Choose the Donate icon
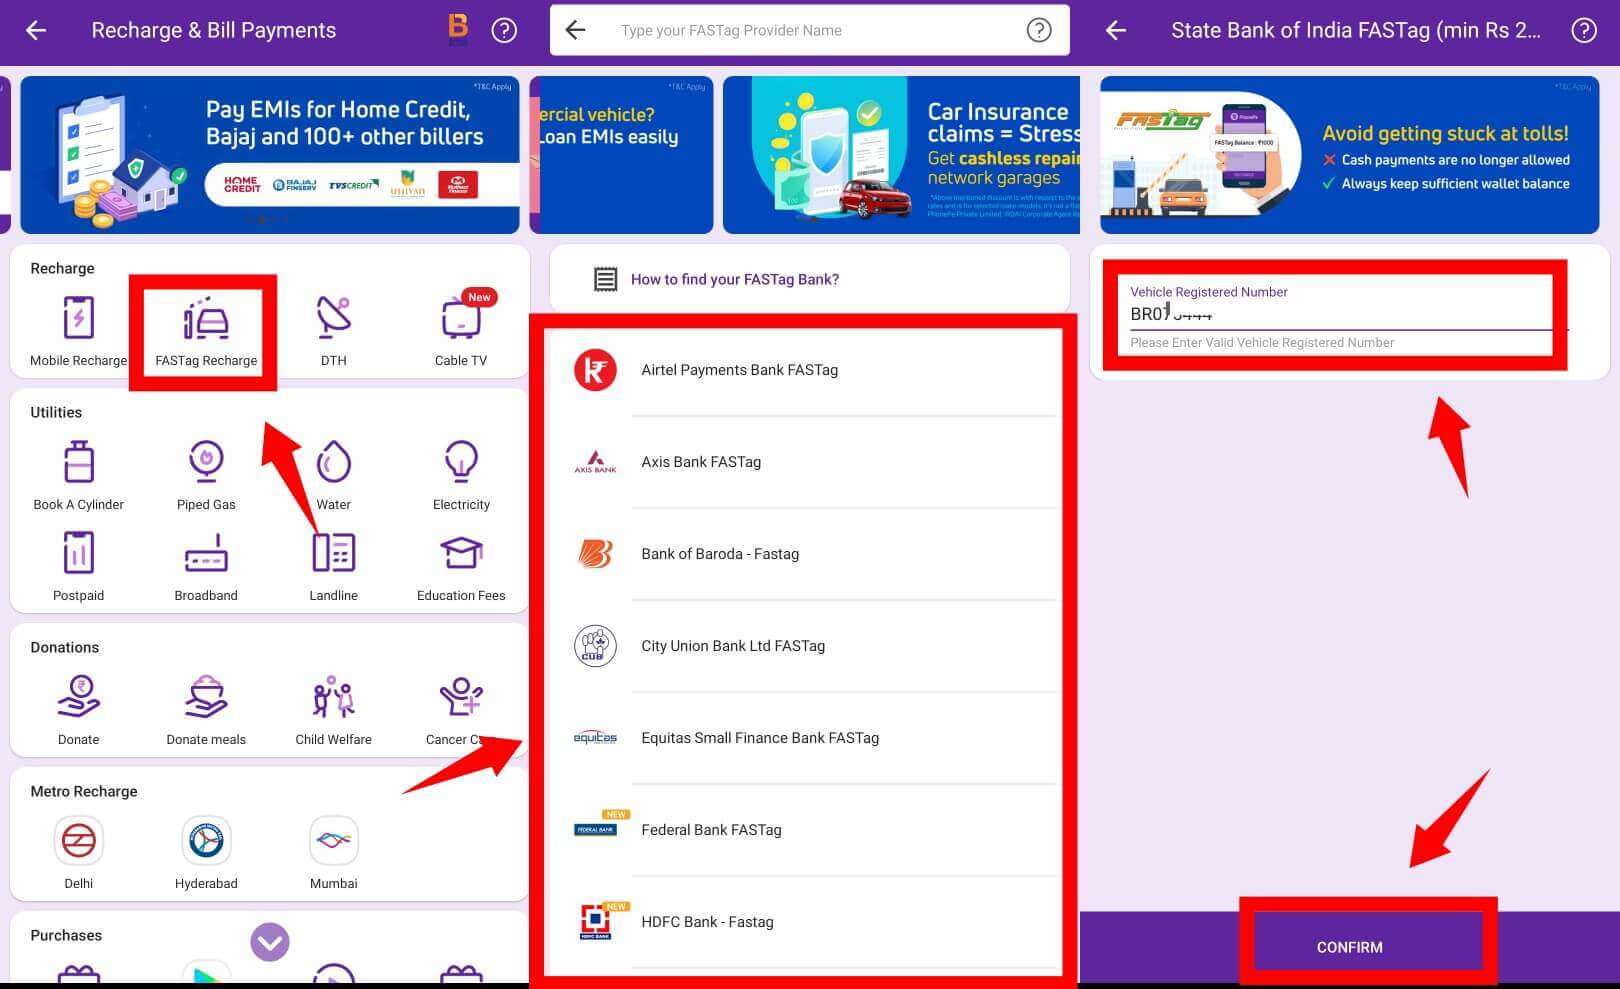 coord(78,711)
